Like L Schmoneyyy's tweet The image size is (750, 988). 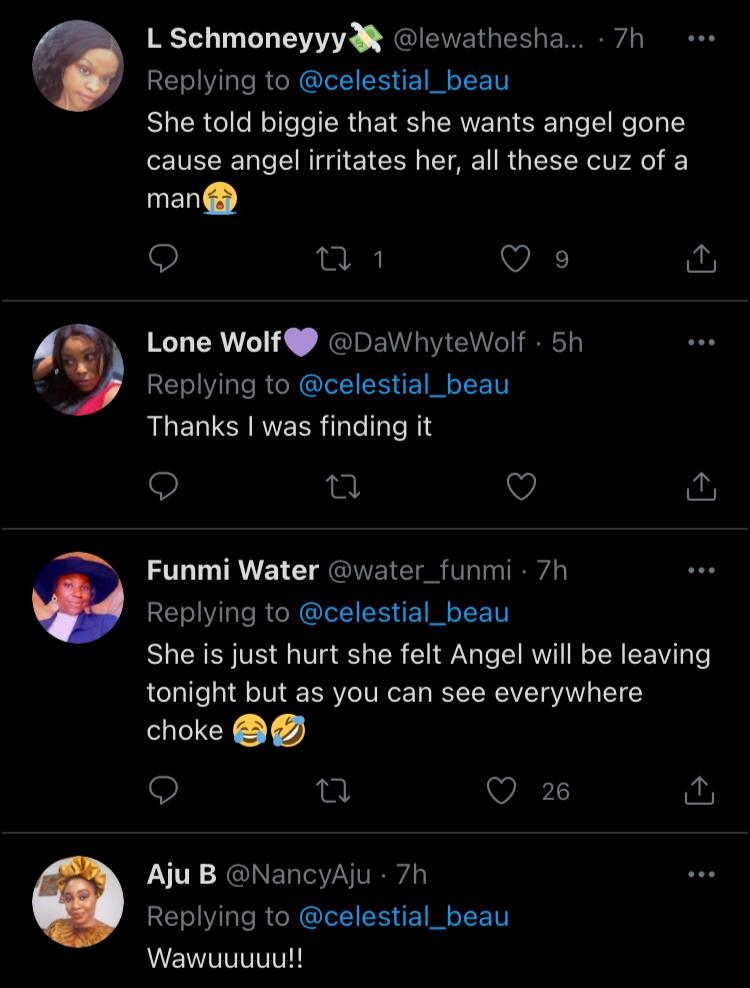(x=515, y=260)
